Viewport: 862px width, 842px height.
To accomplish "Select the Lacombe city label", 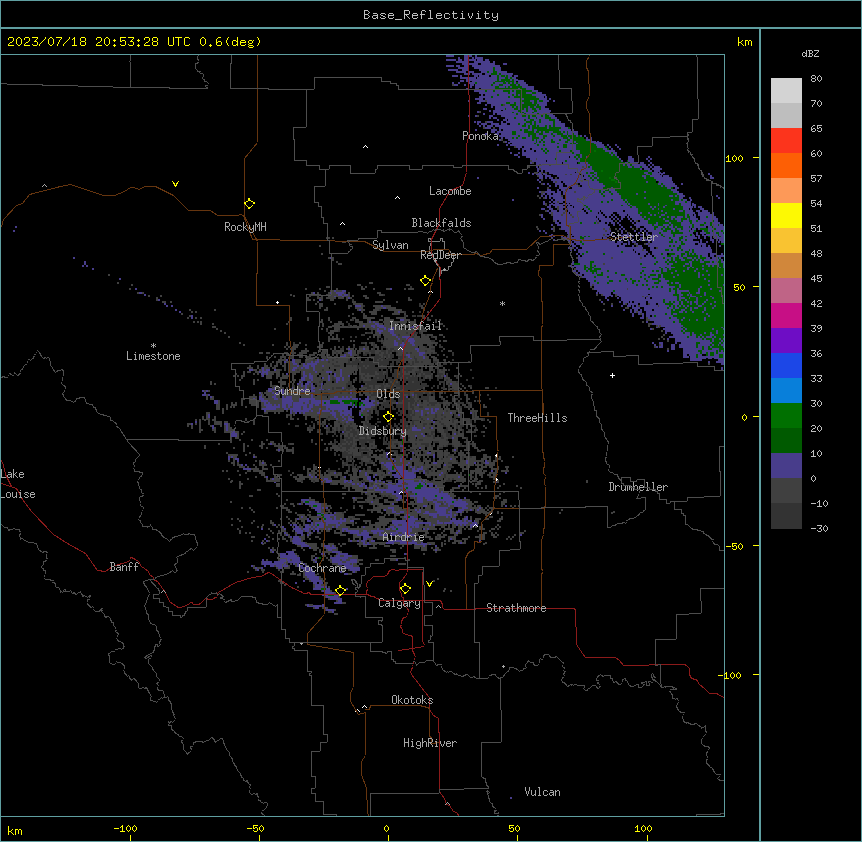I will (450, 191).
